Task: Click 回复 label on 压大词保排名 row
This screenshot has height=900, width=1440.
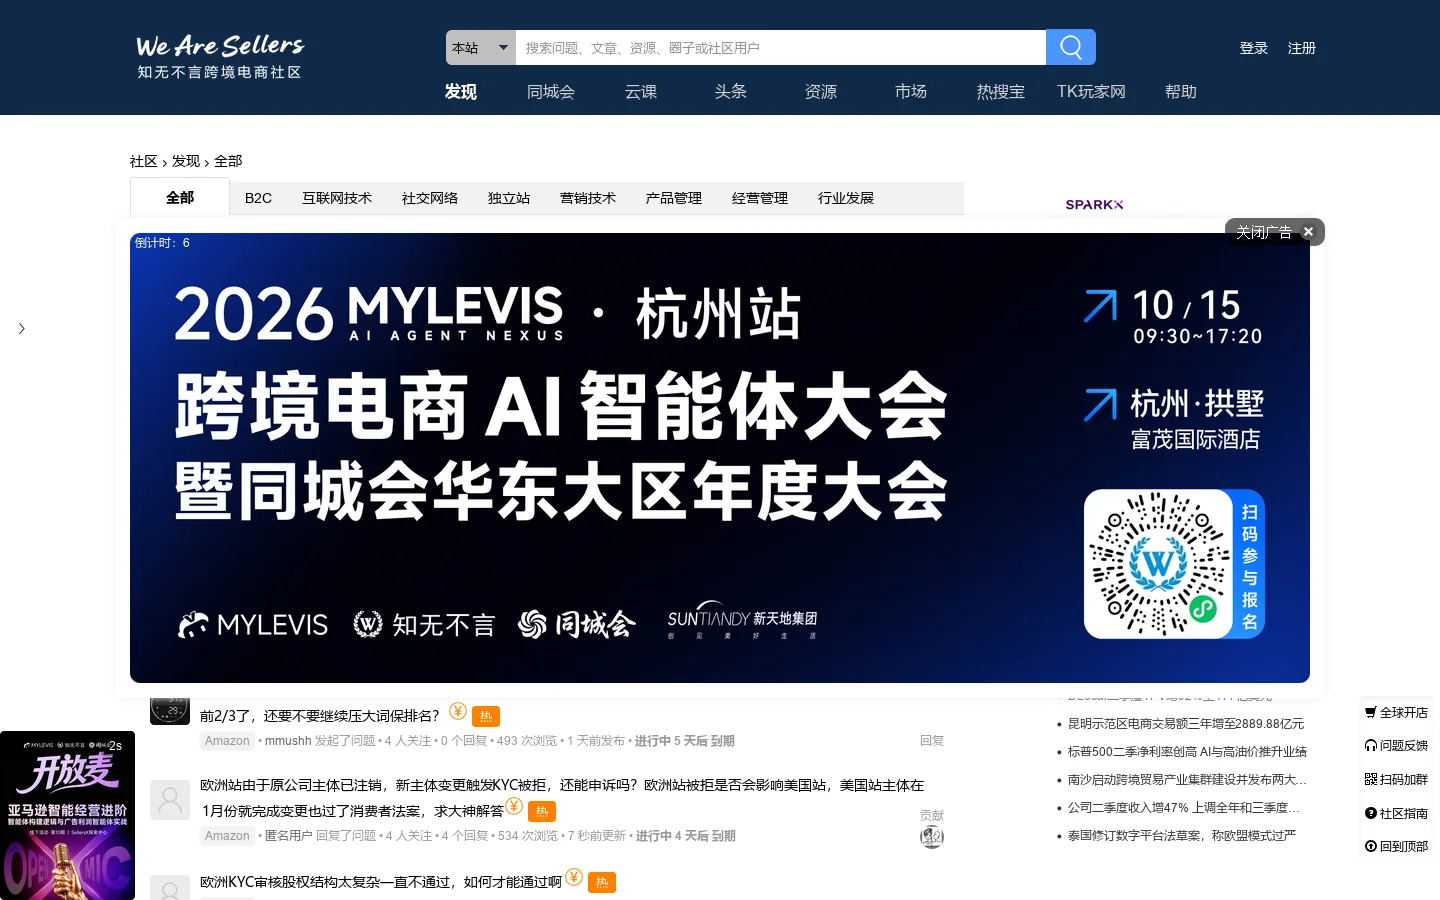Action: [932, 741]
